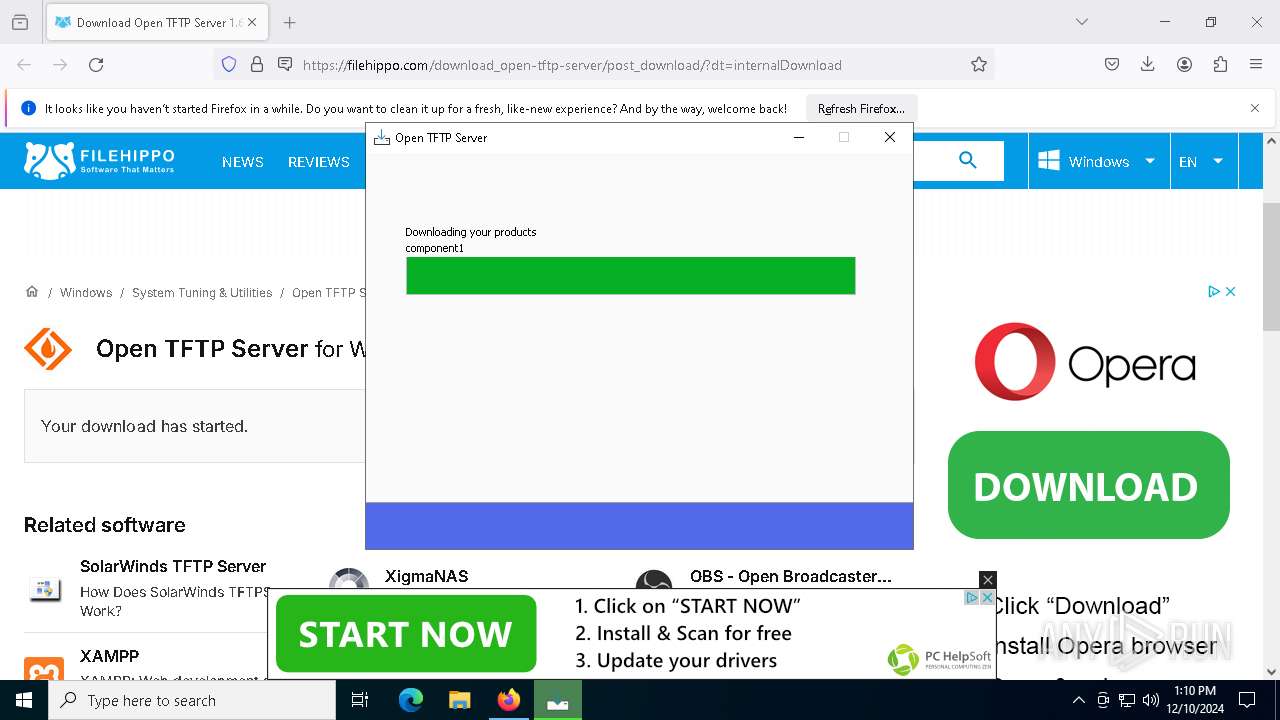This screenshot has height=720, width=1280.
Task: Show hidden tray icons chevron
Action: pyautogui.click(x=1078, y=700)
